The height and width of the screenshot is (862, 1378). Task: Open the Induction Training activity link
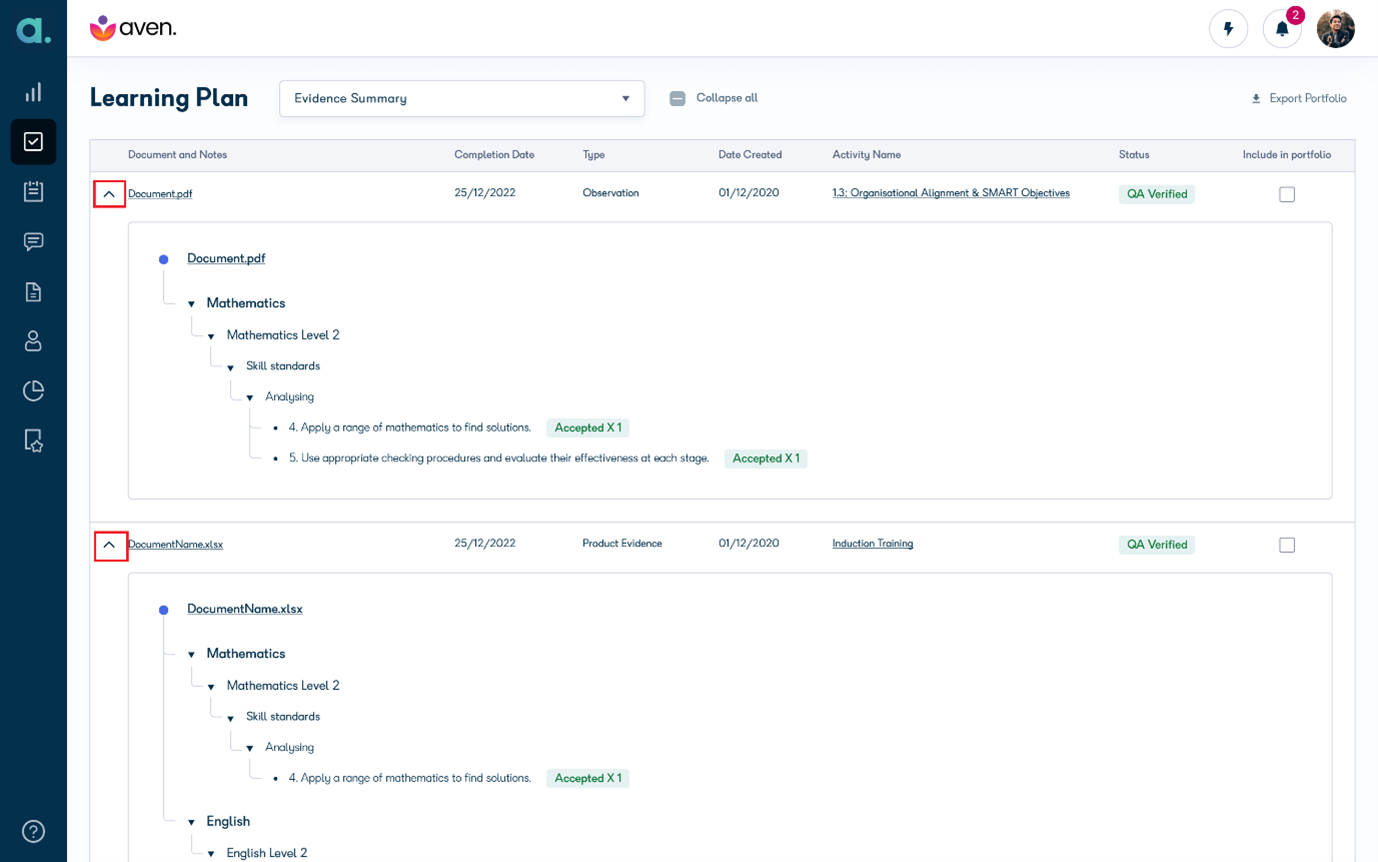click(x=873, y=543)
